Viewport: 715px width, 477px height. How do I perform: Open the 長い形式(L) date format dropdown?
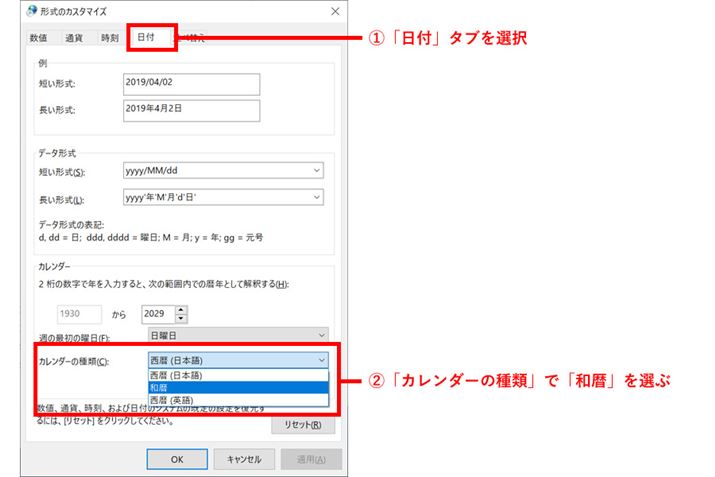tap(223, 197)
